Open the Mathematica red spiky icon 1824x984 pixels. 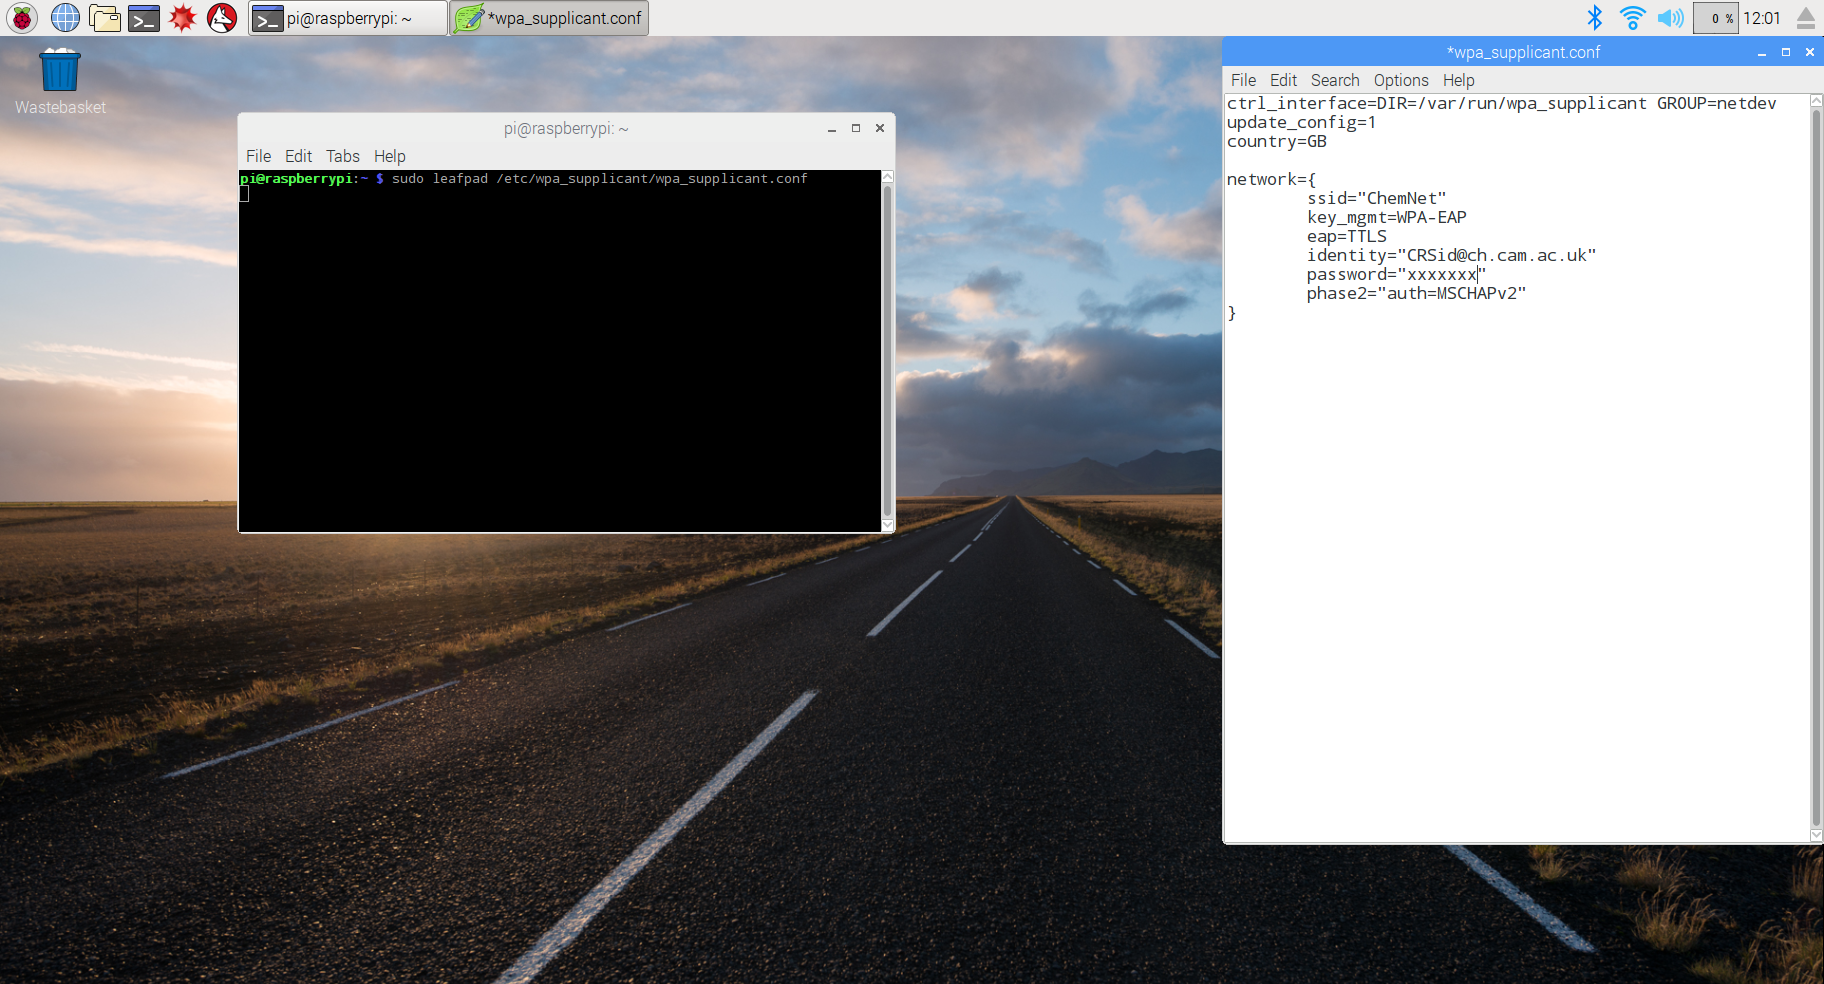[x=183, y=18]
